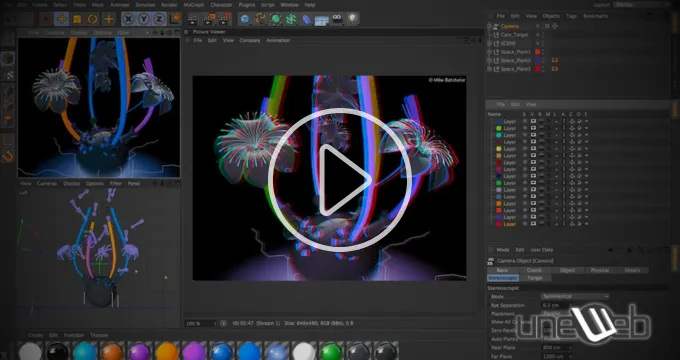The width and height of the screenshot is (680, 360).
Task: Toggle the Z axis lock button
Action: click(x=159, y=19)
